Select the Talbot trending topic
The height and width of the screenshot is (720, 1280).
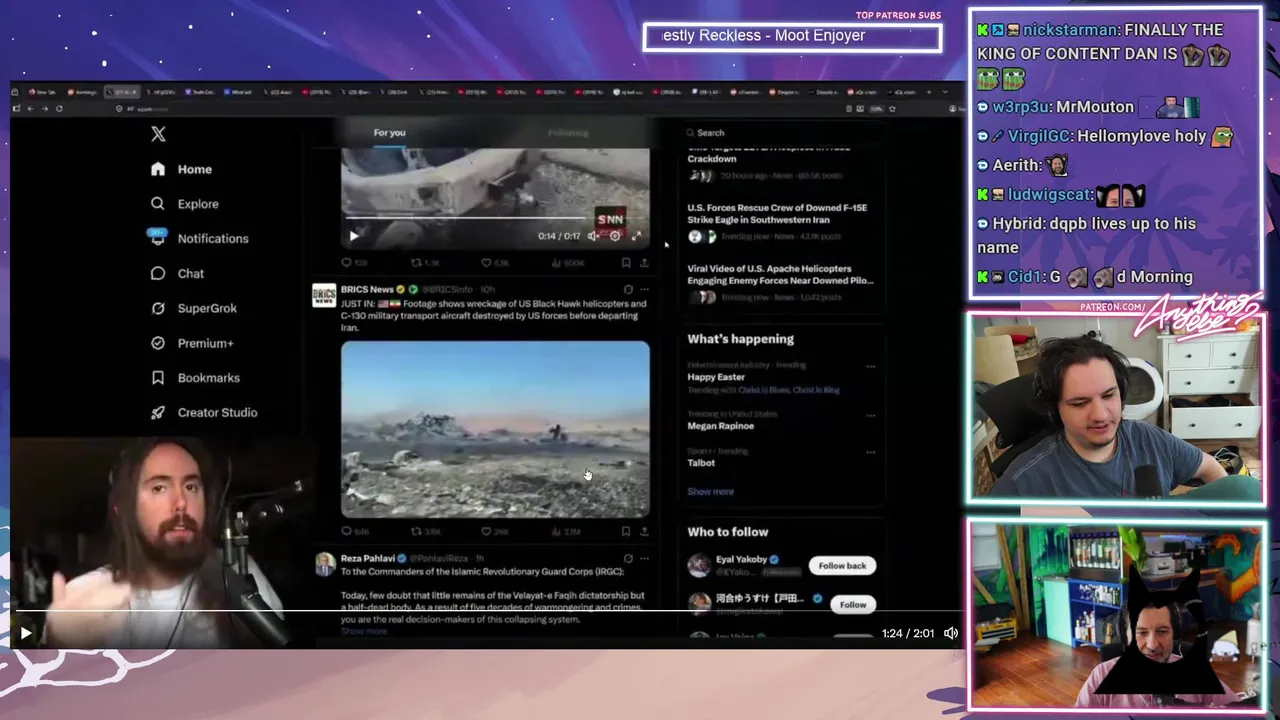click(701, 463)
